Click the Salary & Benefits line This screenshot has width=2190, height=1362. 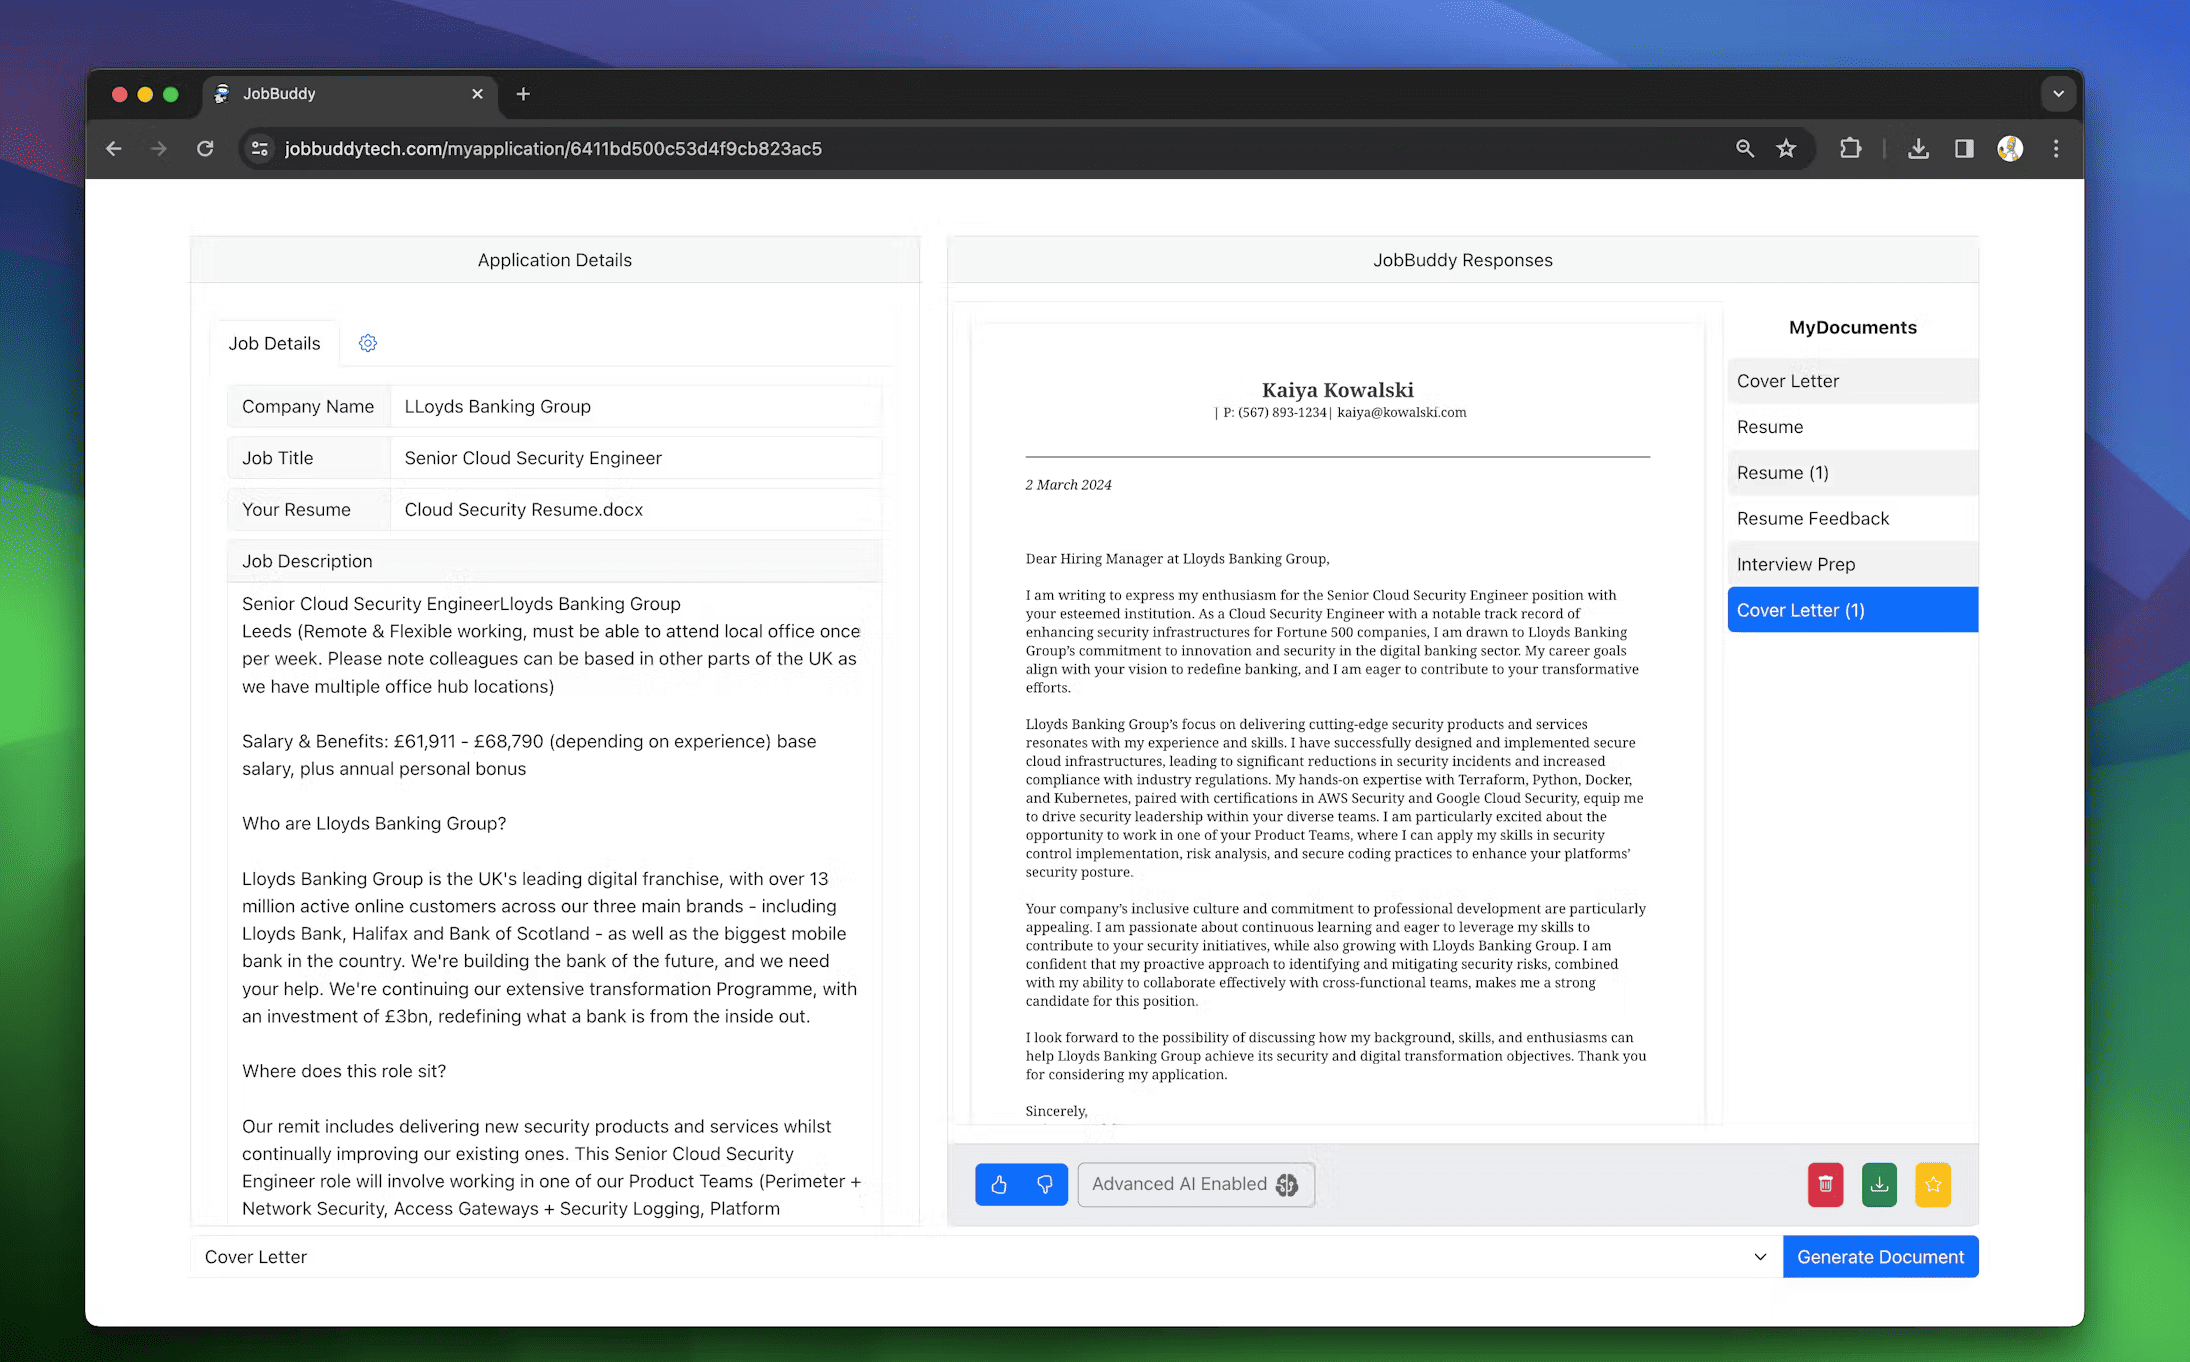point(529,755)
